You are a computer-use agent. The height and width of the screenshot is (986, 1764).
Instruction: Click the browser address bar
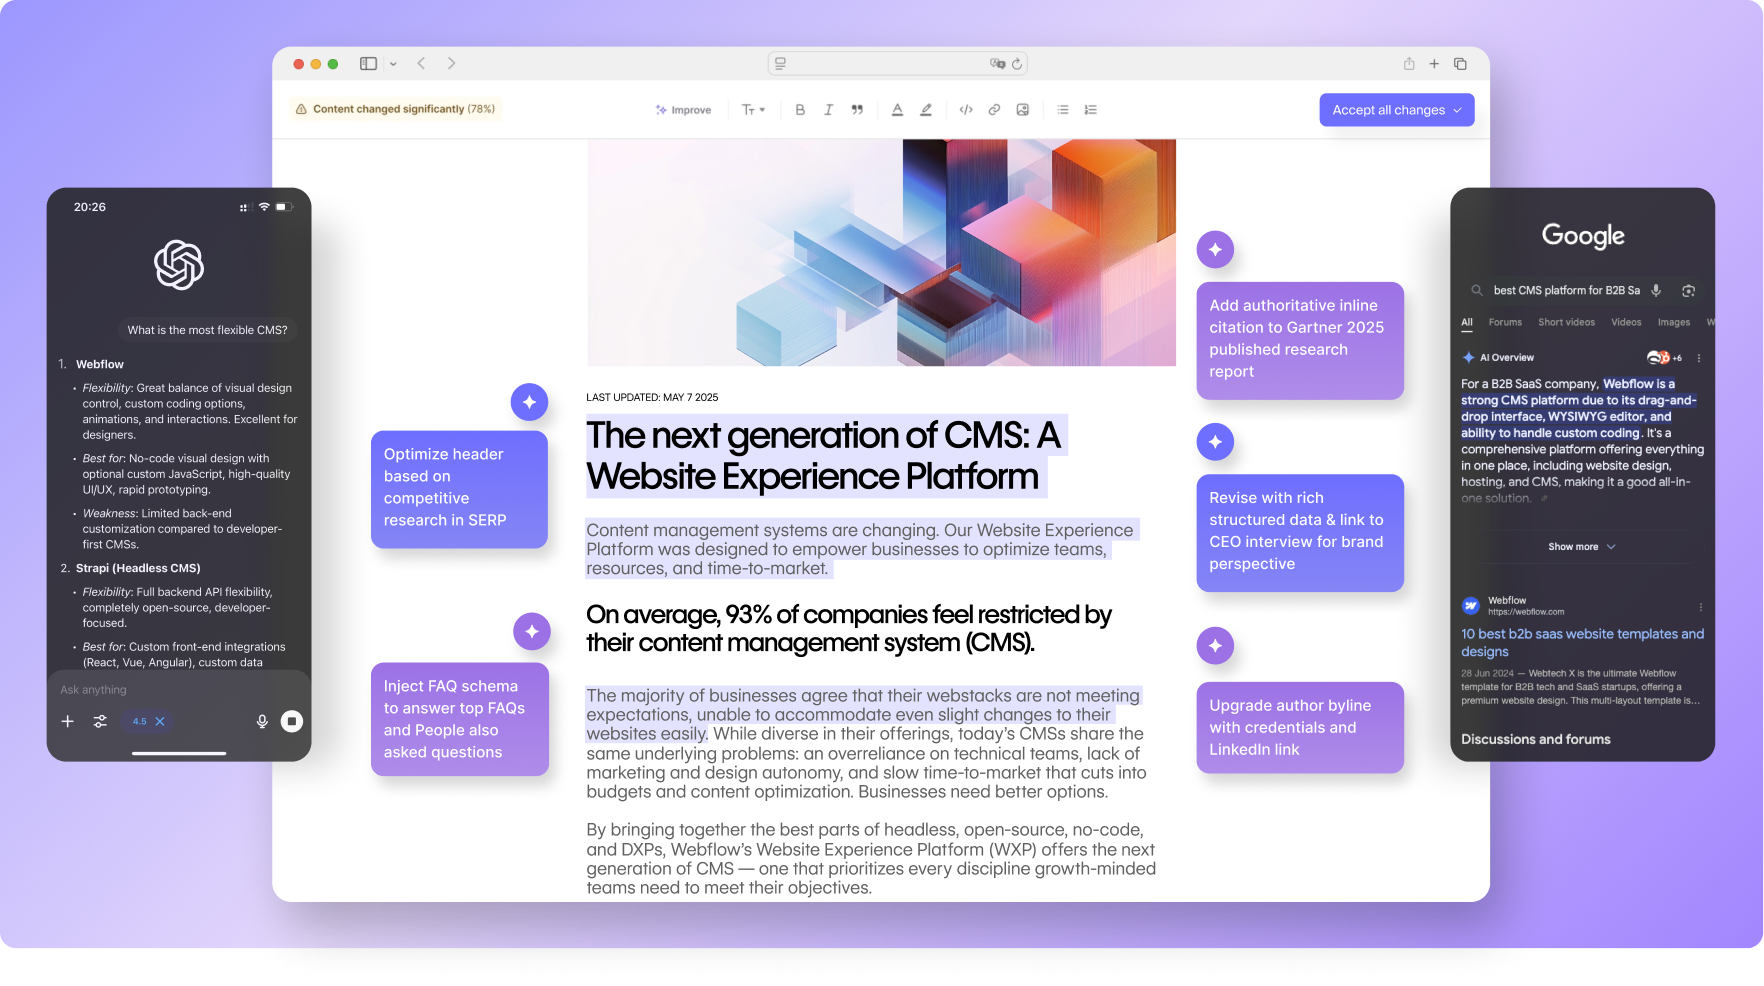(897, 63)
